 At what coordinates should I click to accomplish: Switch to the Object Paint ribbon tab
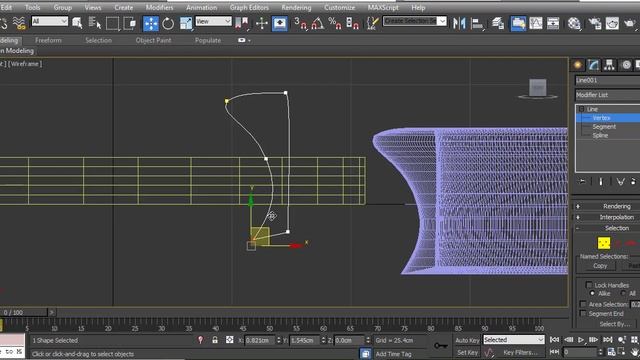153,40
